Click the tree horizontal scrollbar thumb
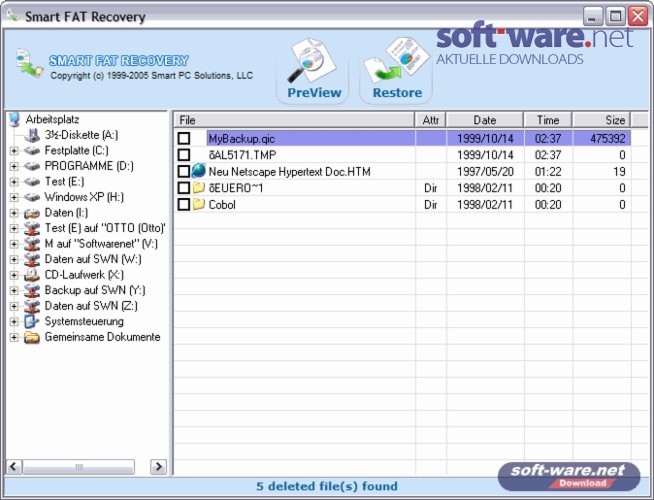Image resolution: width=654 pixels, height=500 pixels. [78, 467]
